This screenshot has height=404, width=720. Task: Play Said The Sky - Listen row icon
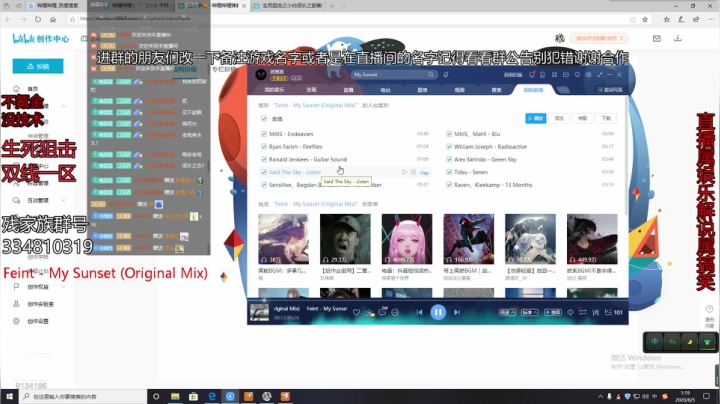(405, 172)
